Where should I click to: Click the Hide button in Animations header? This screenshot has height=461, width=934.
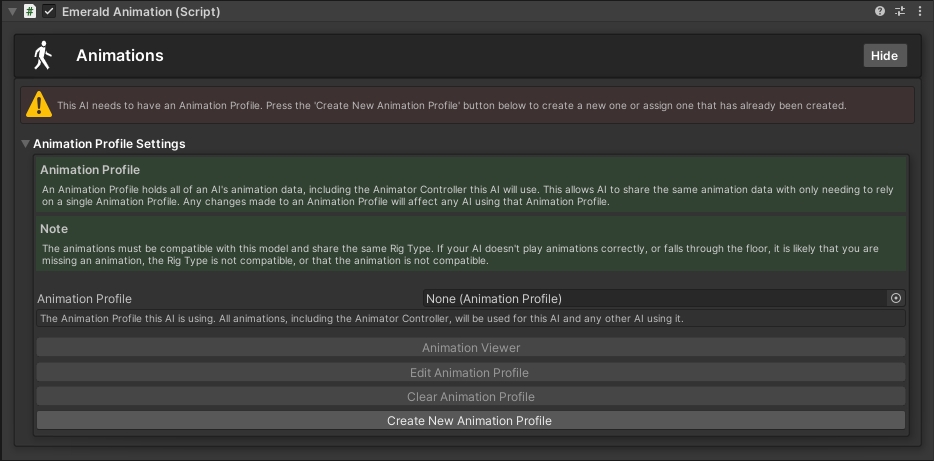click(x=884, y=56)
